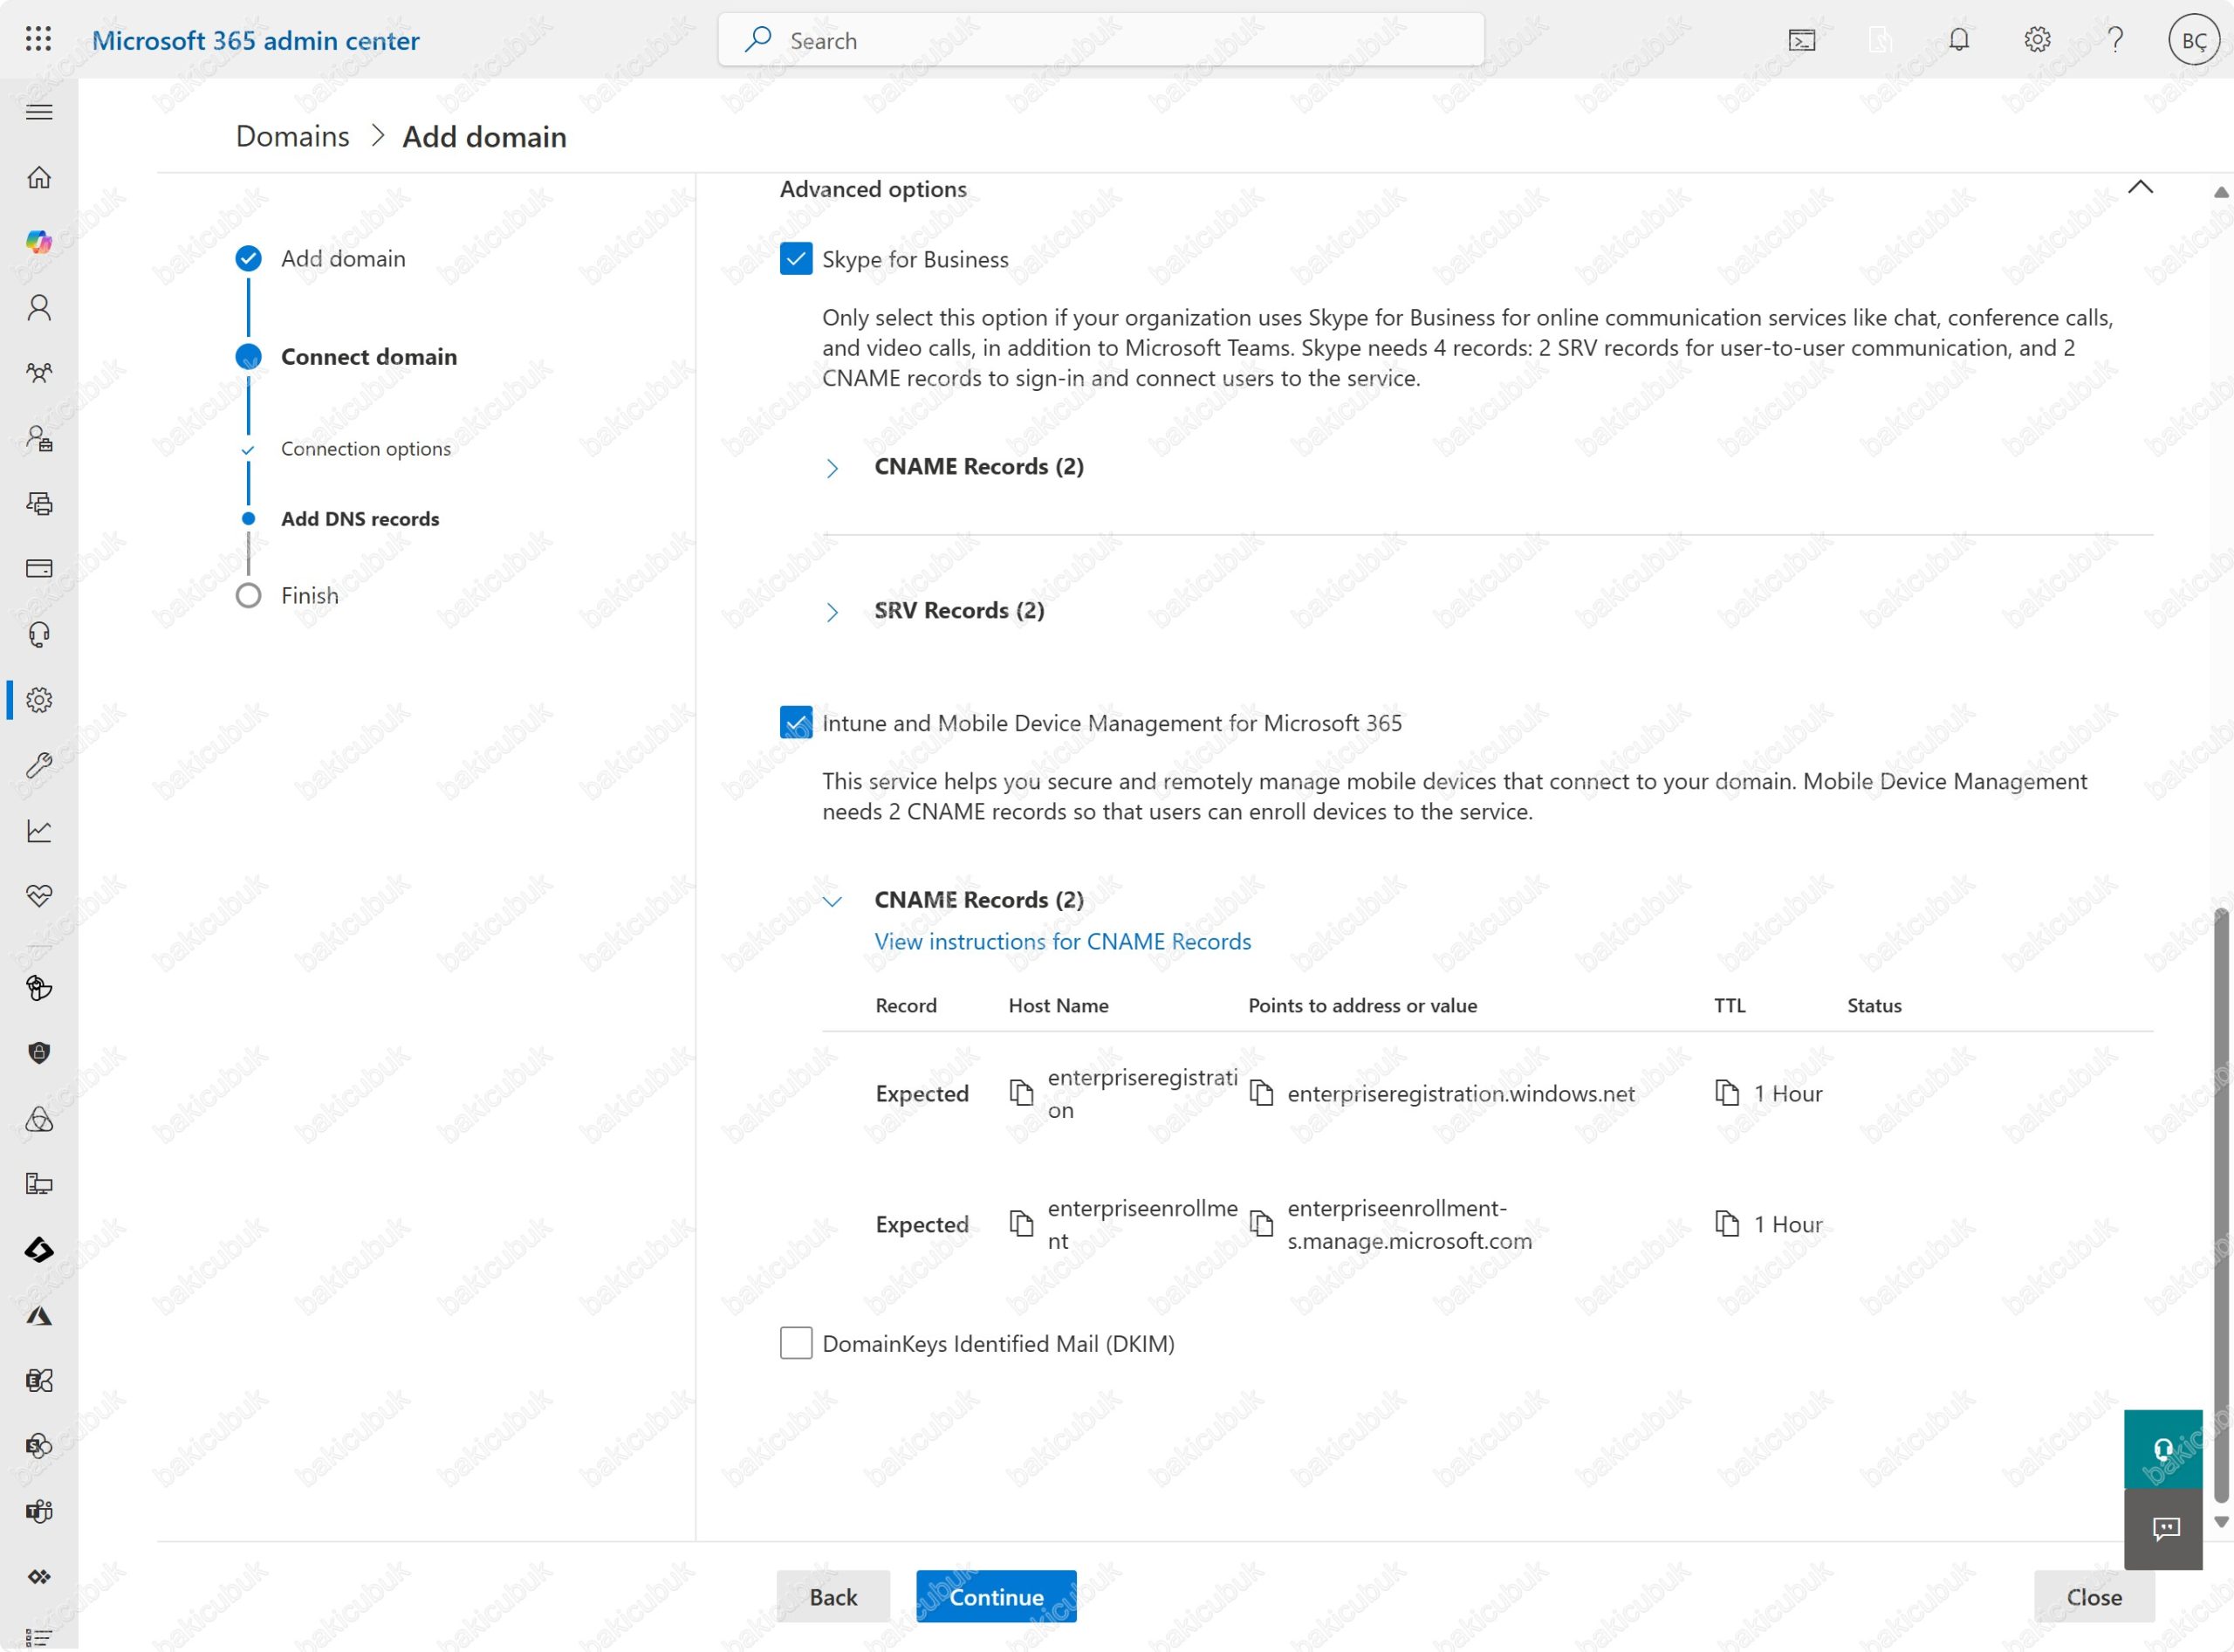Copy TTL of enterpriseenrollment record

(1726, 1224)
